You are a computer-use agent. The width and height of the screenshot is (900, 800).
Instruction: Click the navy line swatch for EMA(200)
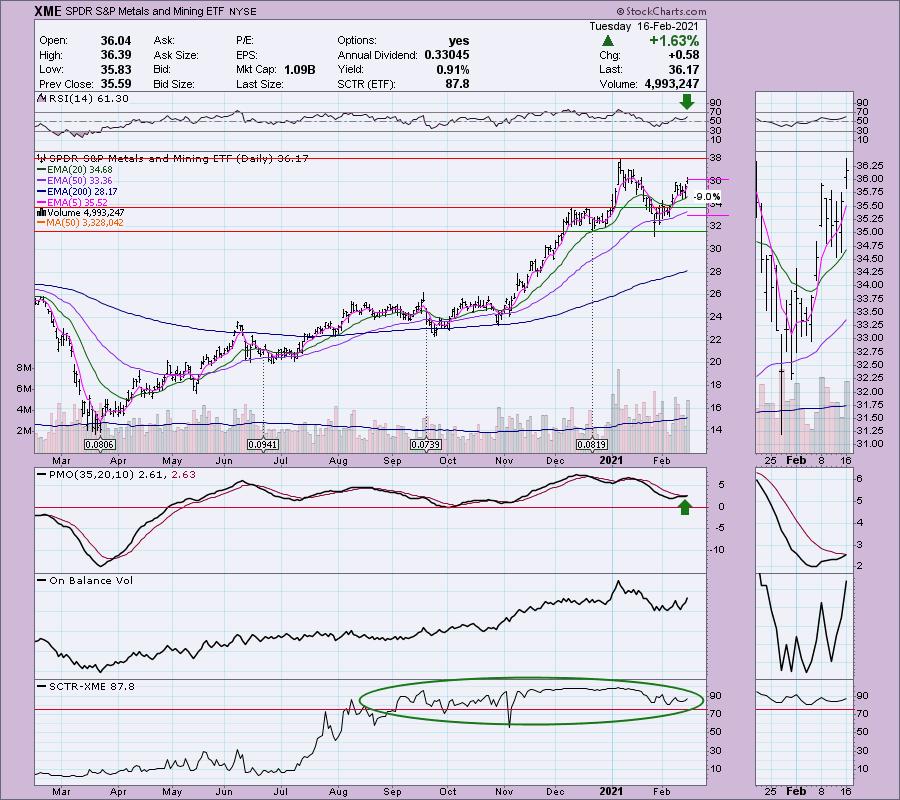[41, 192]
